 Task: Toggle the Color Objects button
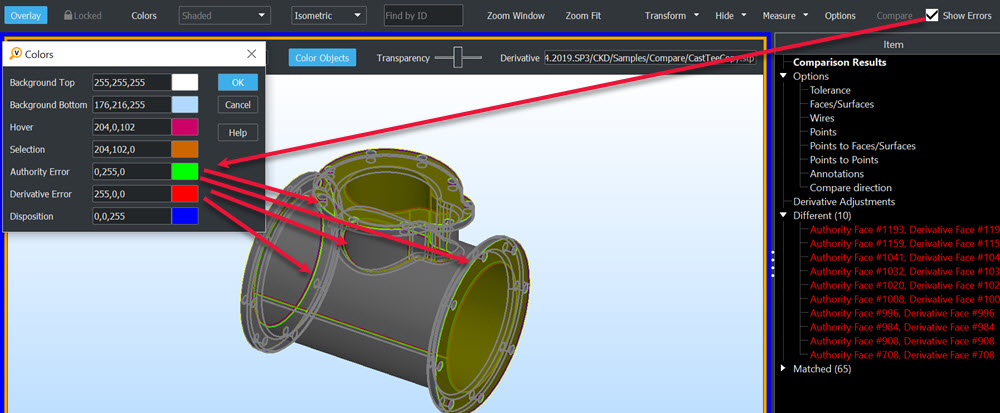[x=322, y=58]
